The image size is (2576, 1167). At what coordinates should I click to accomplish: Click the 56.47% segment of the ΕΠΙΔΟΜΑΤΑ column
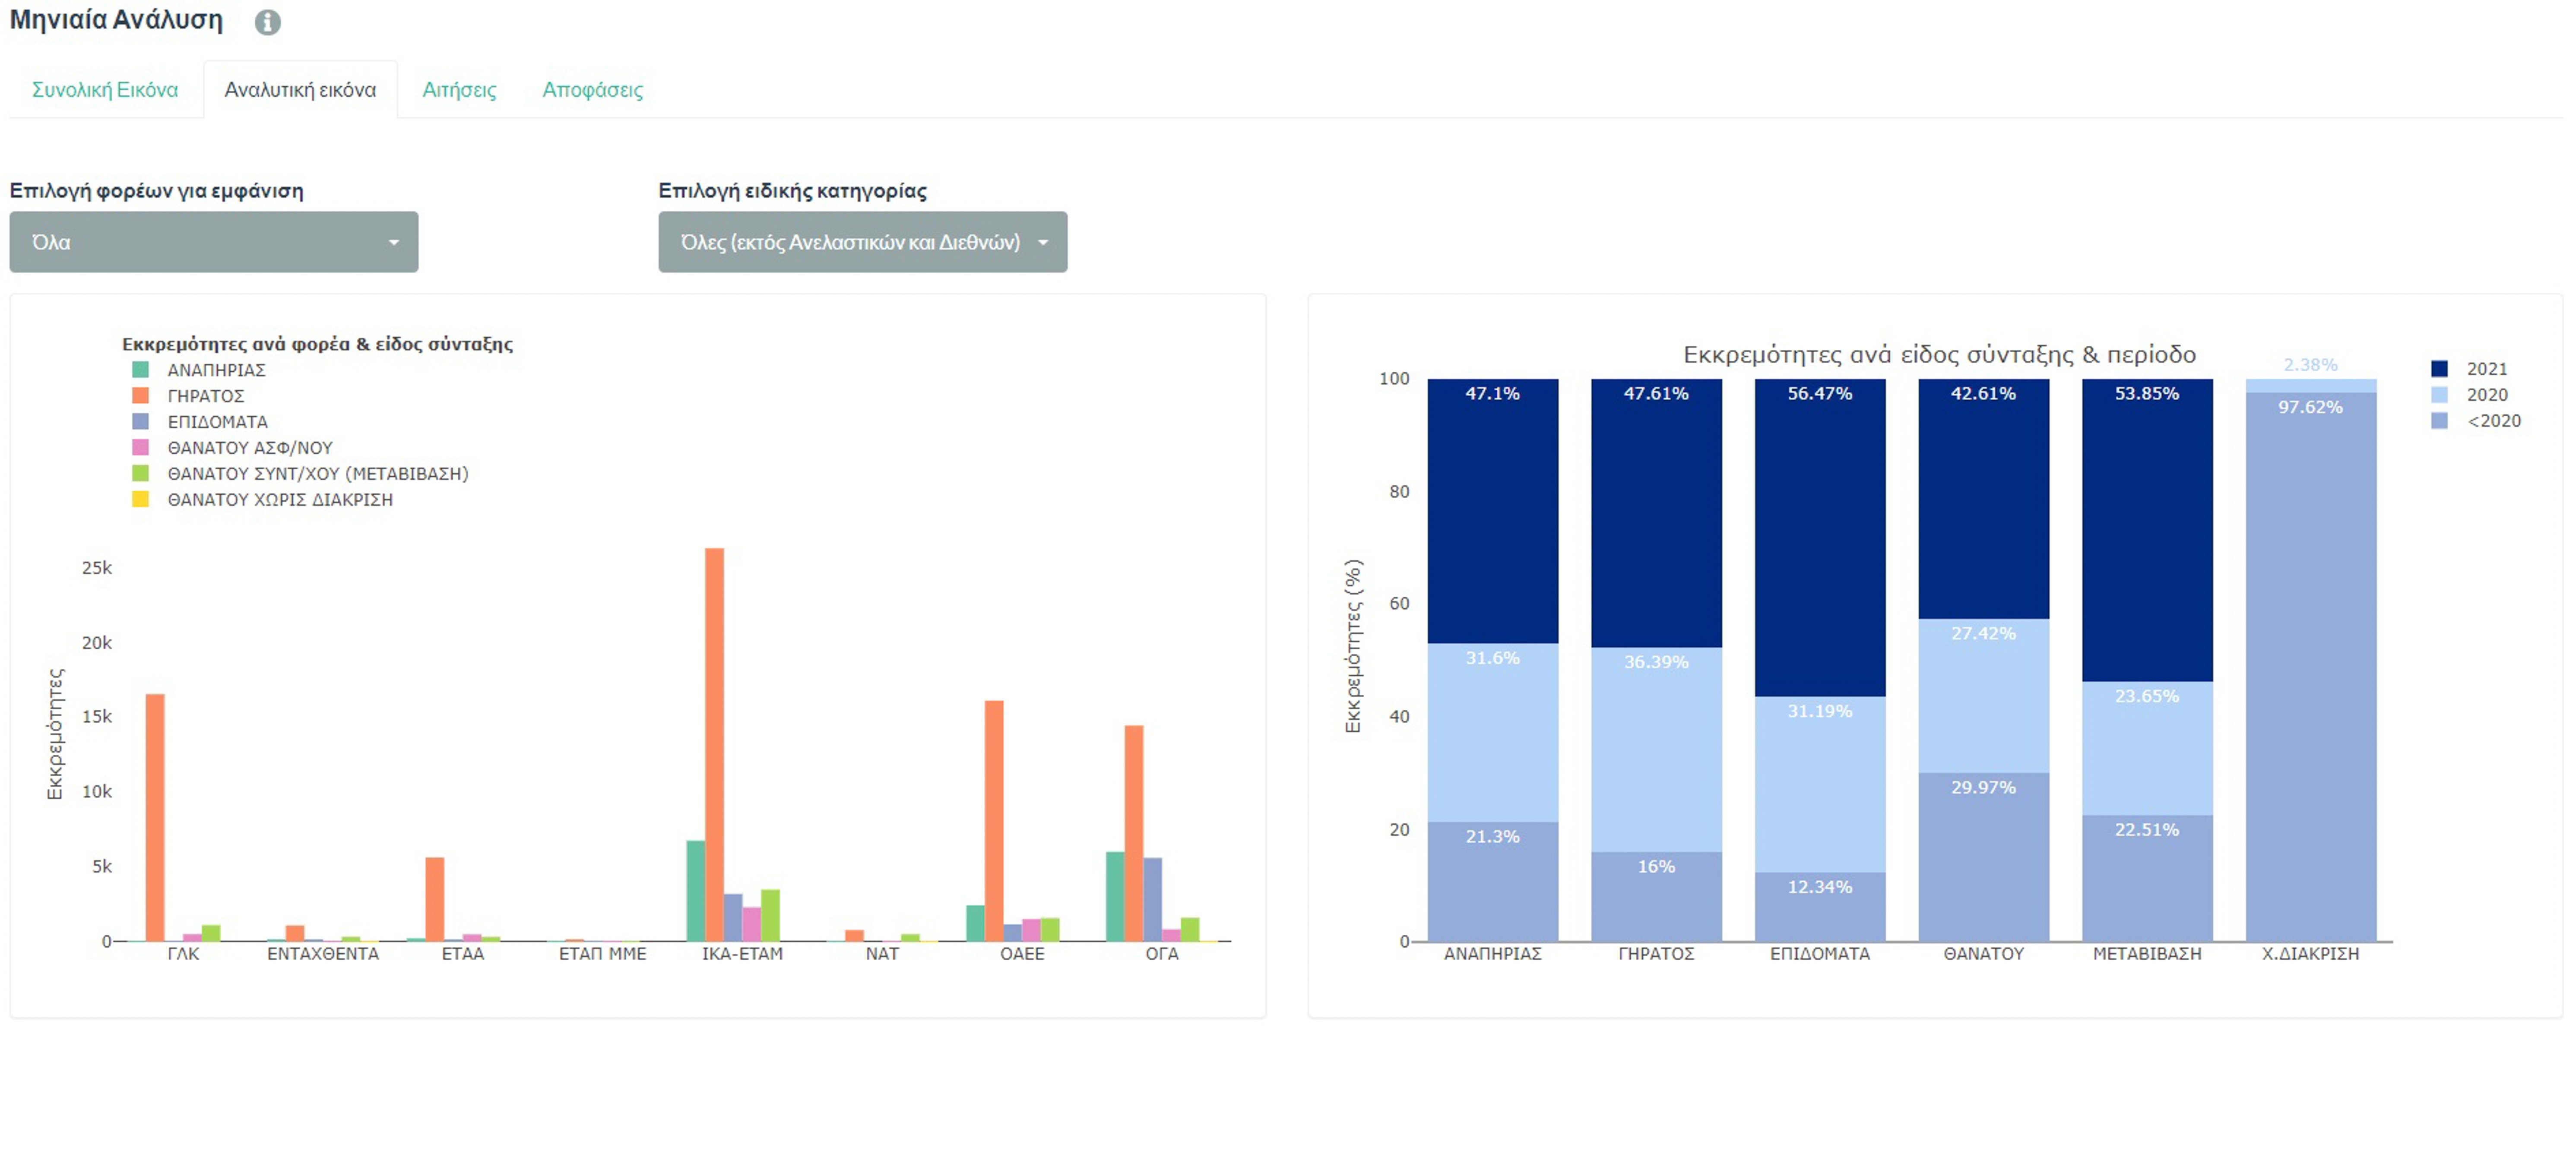1820,538
